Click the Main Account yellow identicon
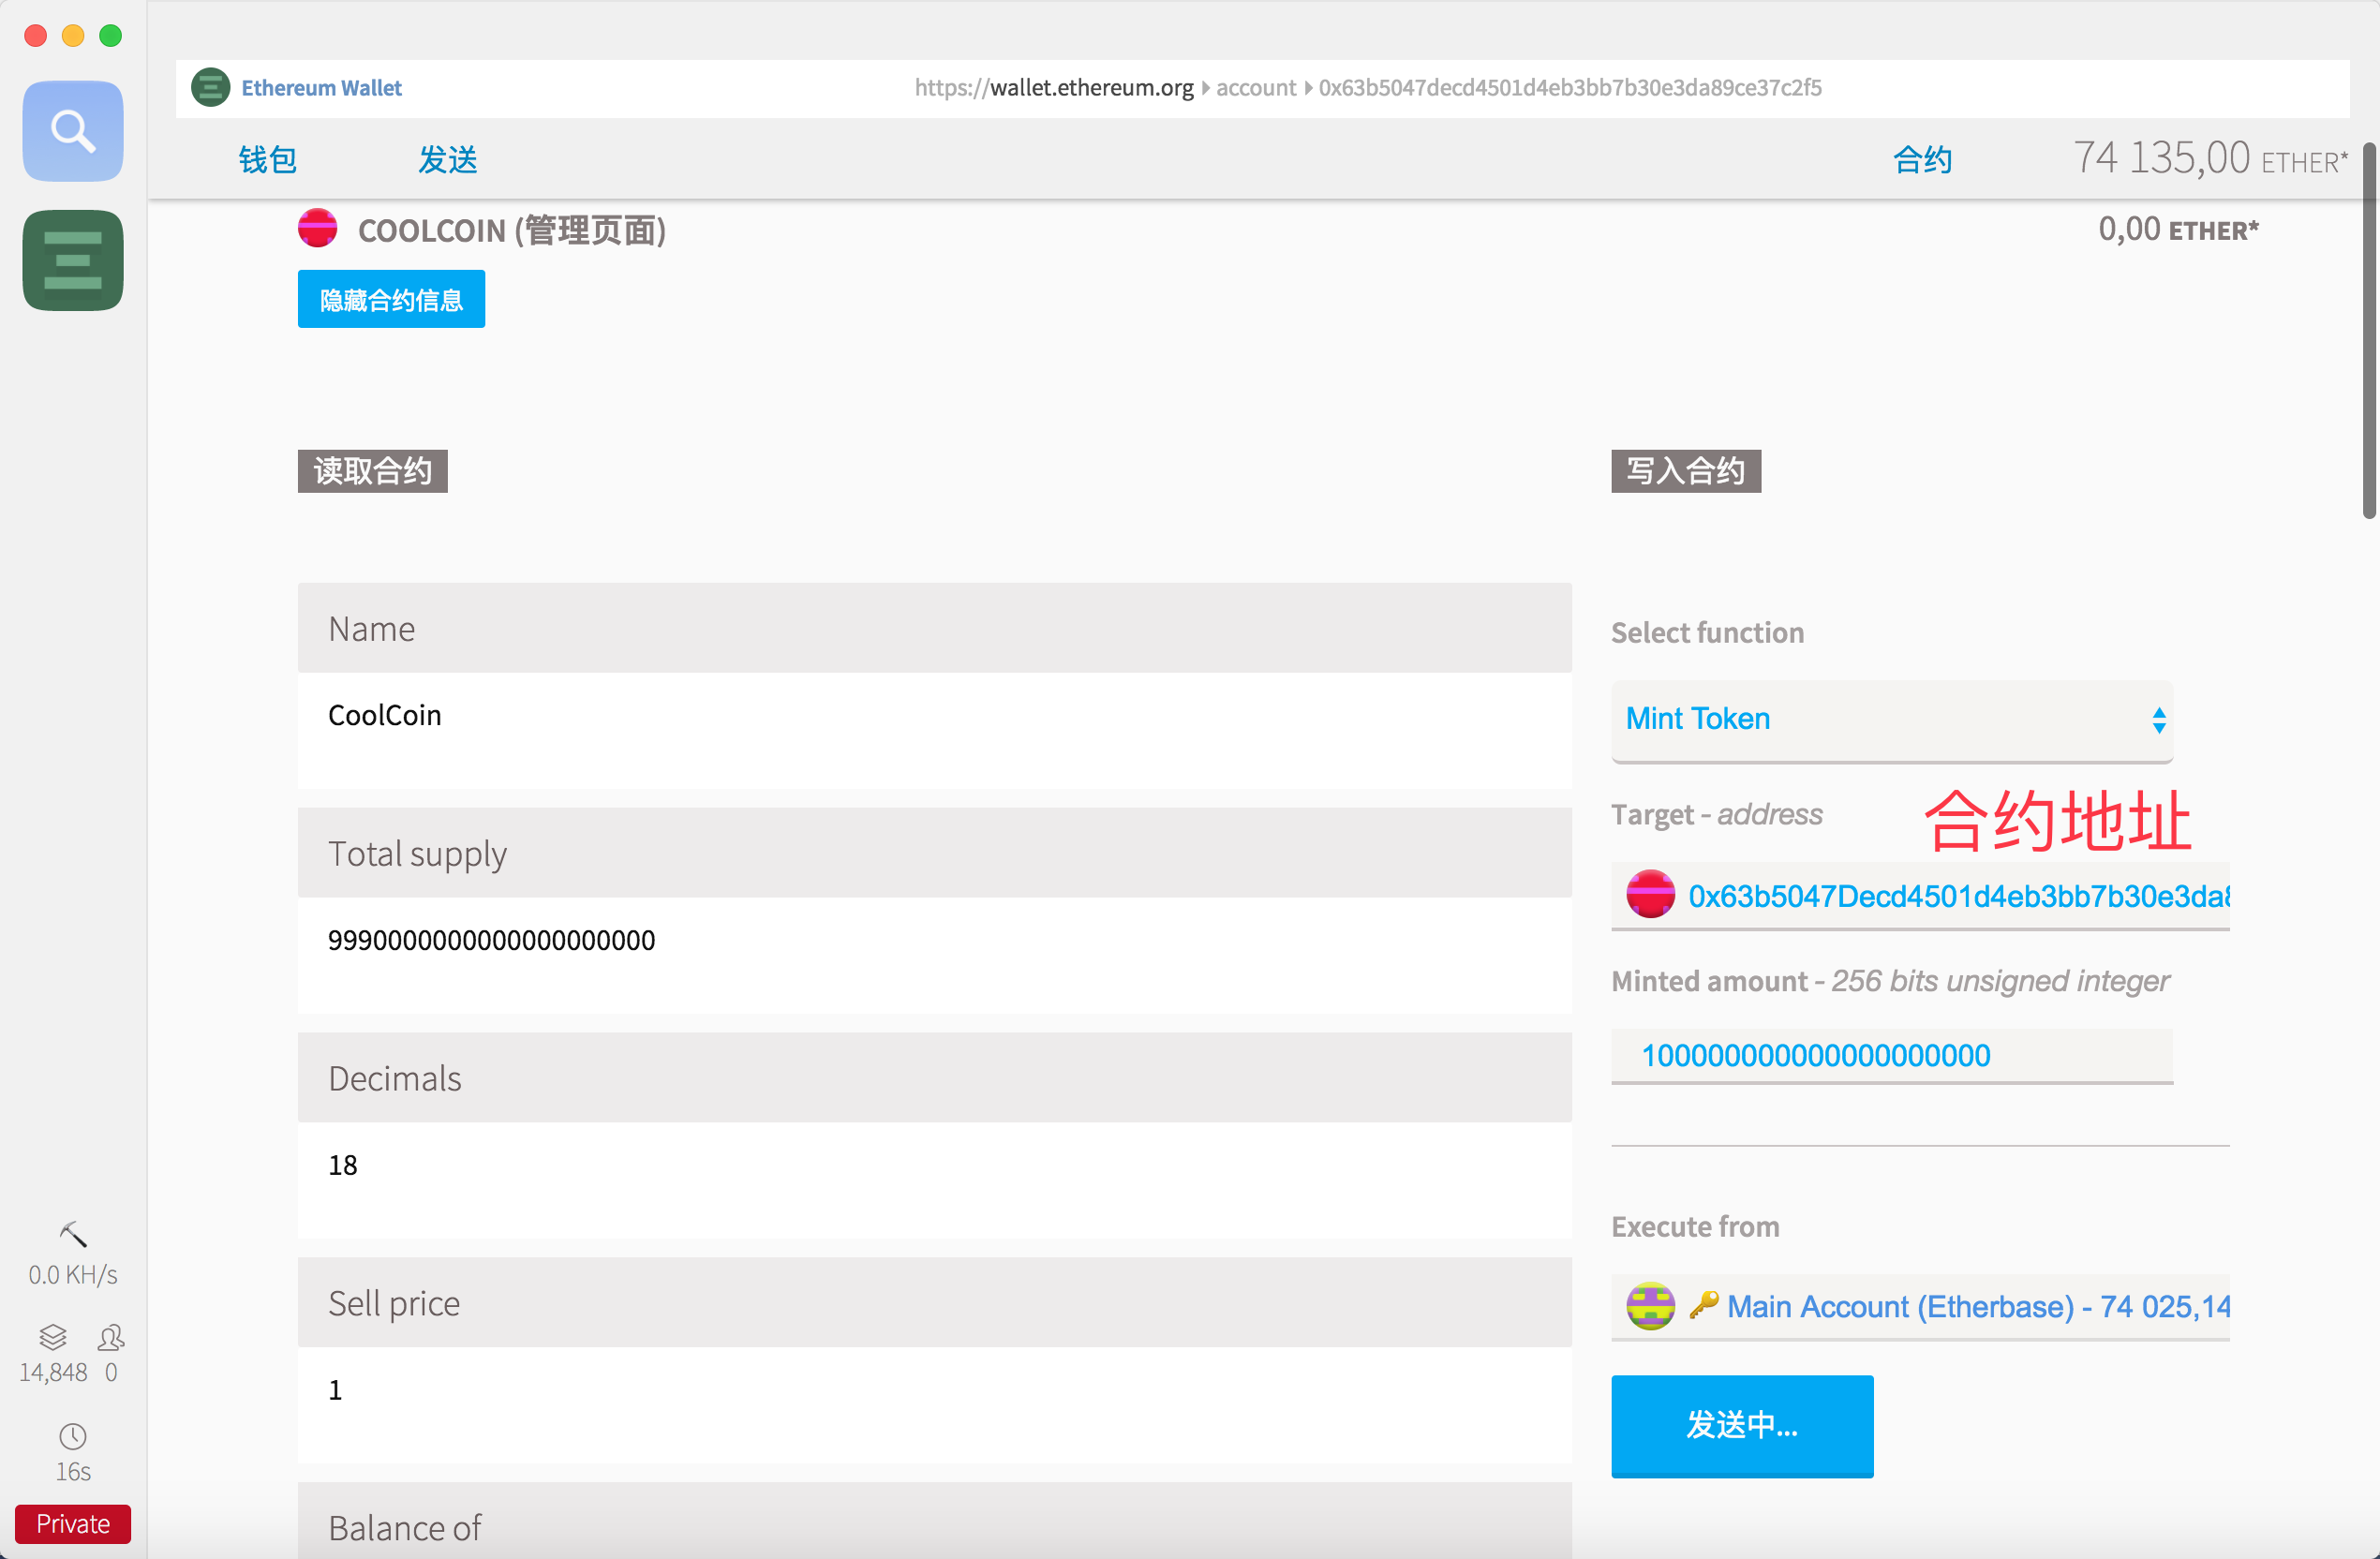2380x1559 pixels. pos(1650,1306)
